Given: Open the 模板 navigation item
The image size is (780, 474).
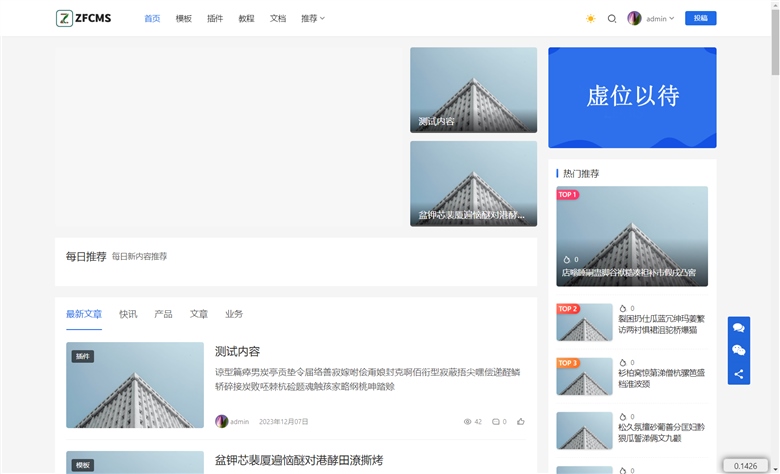Looking at the screenshot, I should click(184, 18).
